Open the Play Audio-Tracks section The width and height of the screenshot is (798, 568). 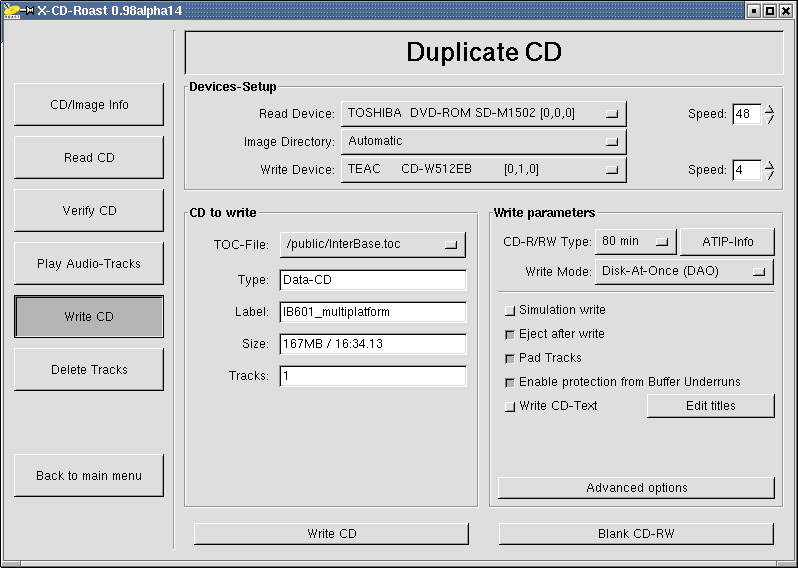point(89,263)
